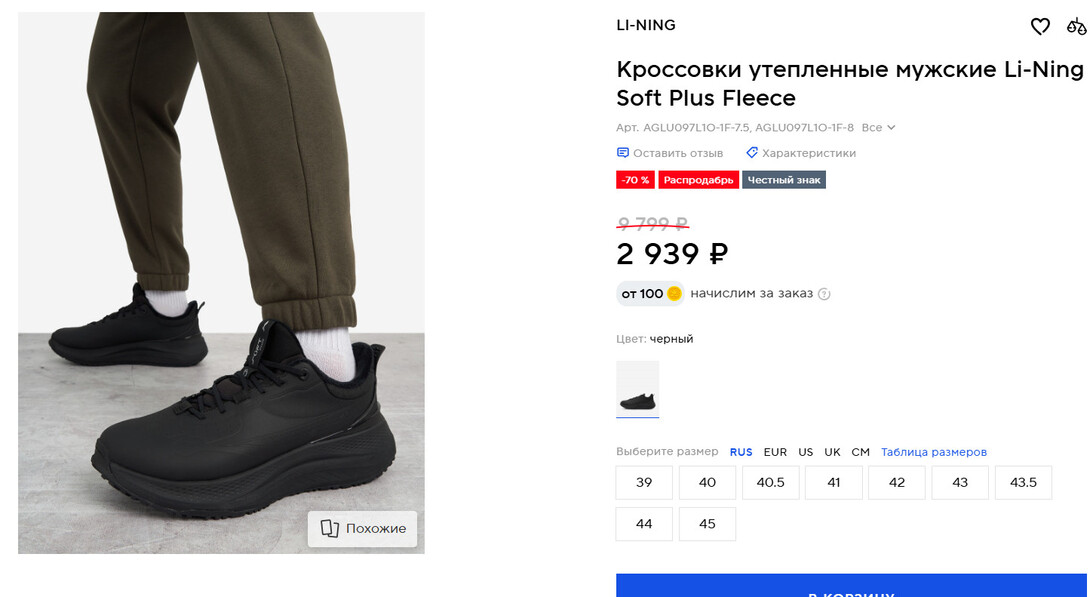Expand the 'Все' article numbers list
Screen dimensions: 1090x597
(x=878, y=128)
